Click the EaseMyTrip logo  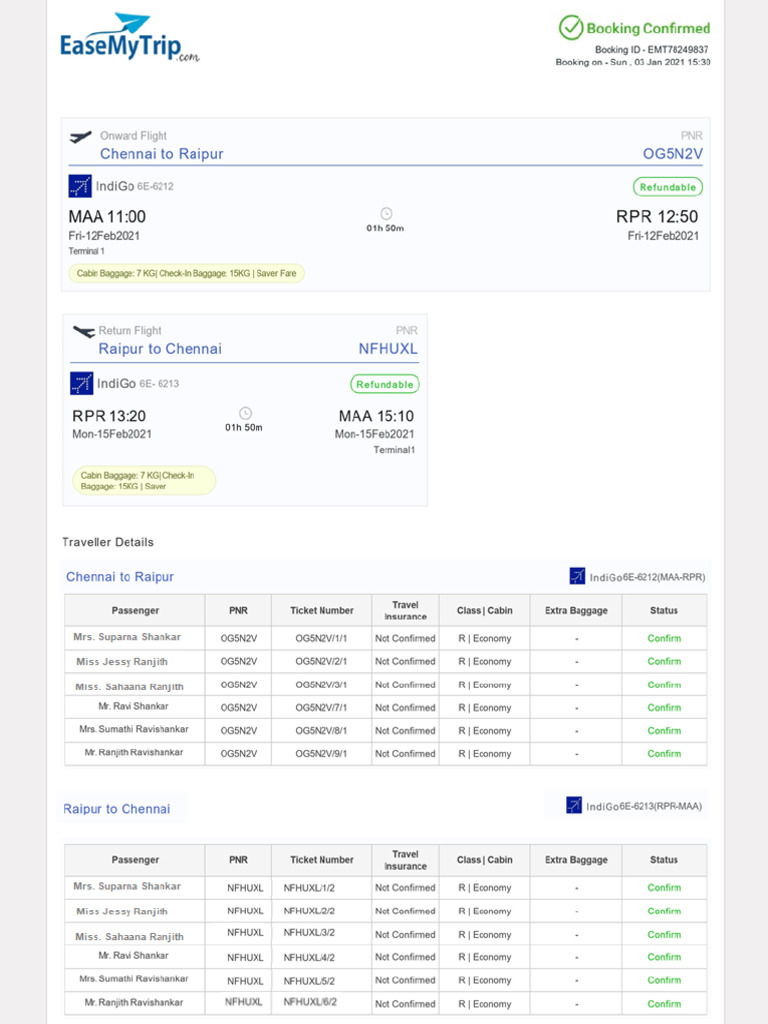(129, 38)
